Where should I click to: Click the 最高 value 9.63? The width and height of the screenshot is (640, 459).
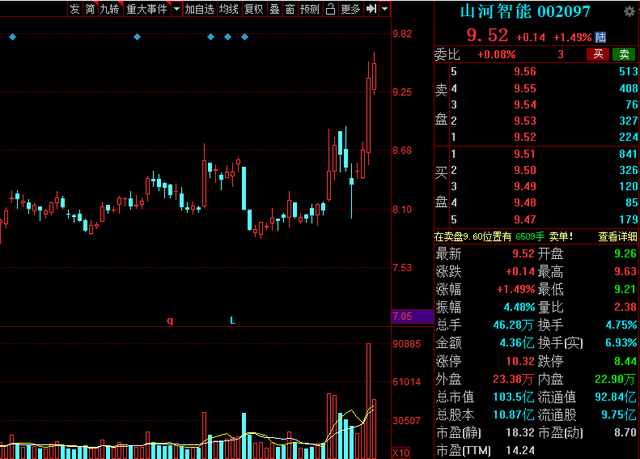pos(625,272)
